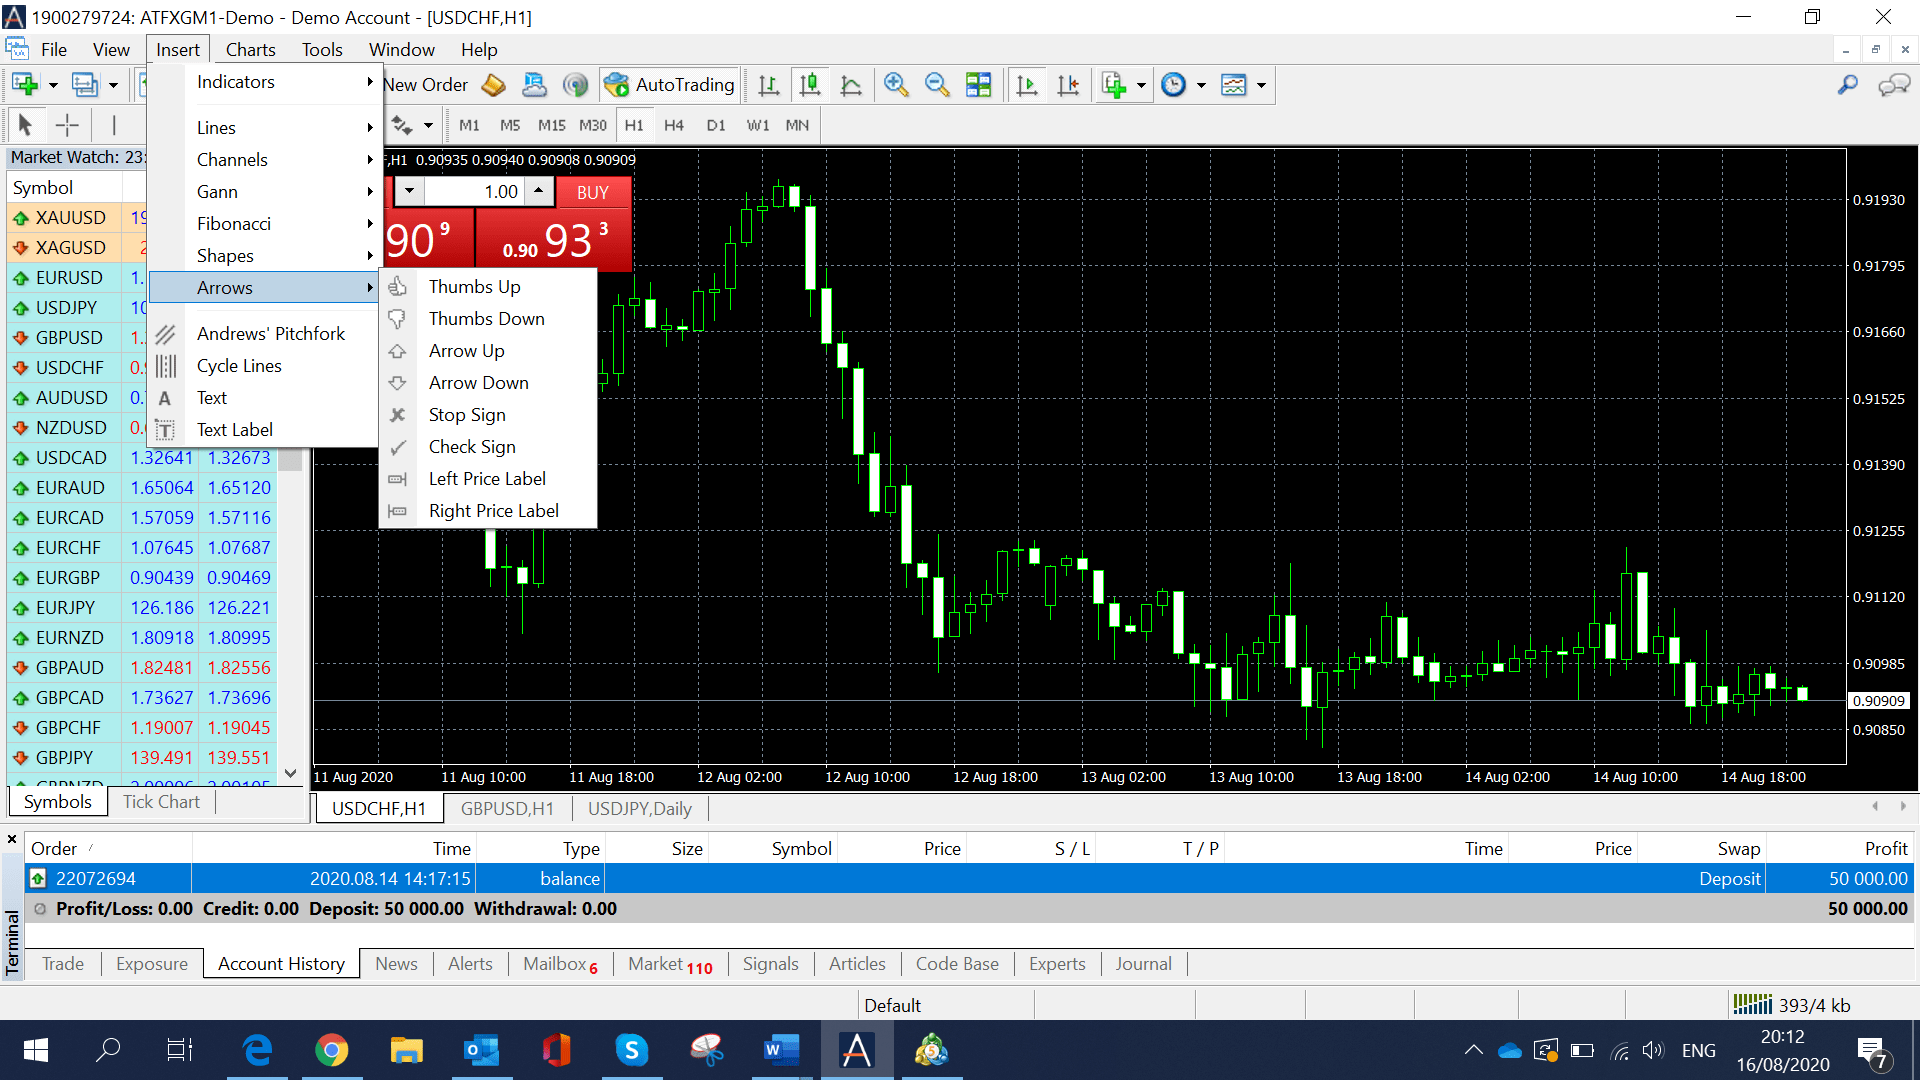
Task: Toggle AutoTrading off
Action: coord(669,85)
